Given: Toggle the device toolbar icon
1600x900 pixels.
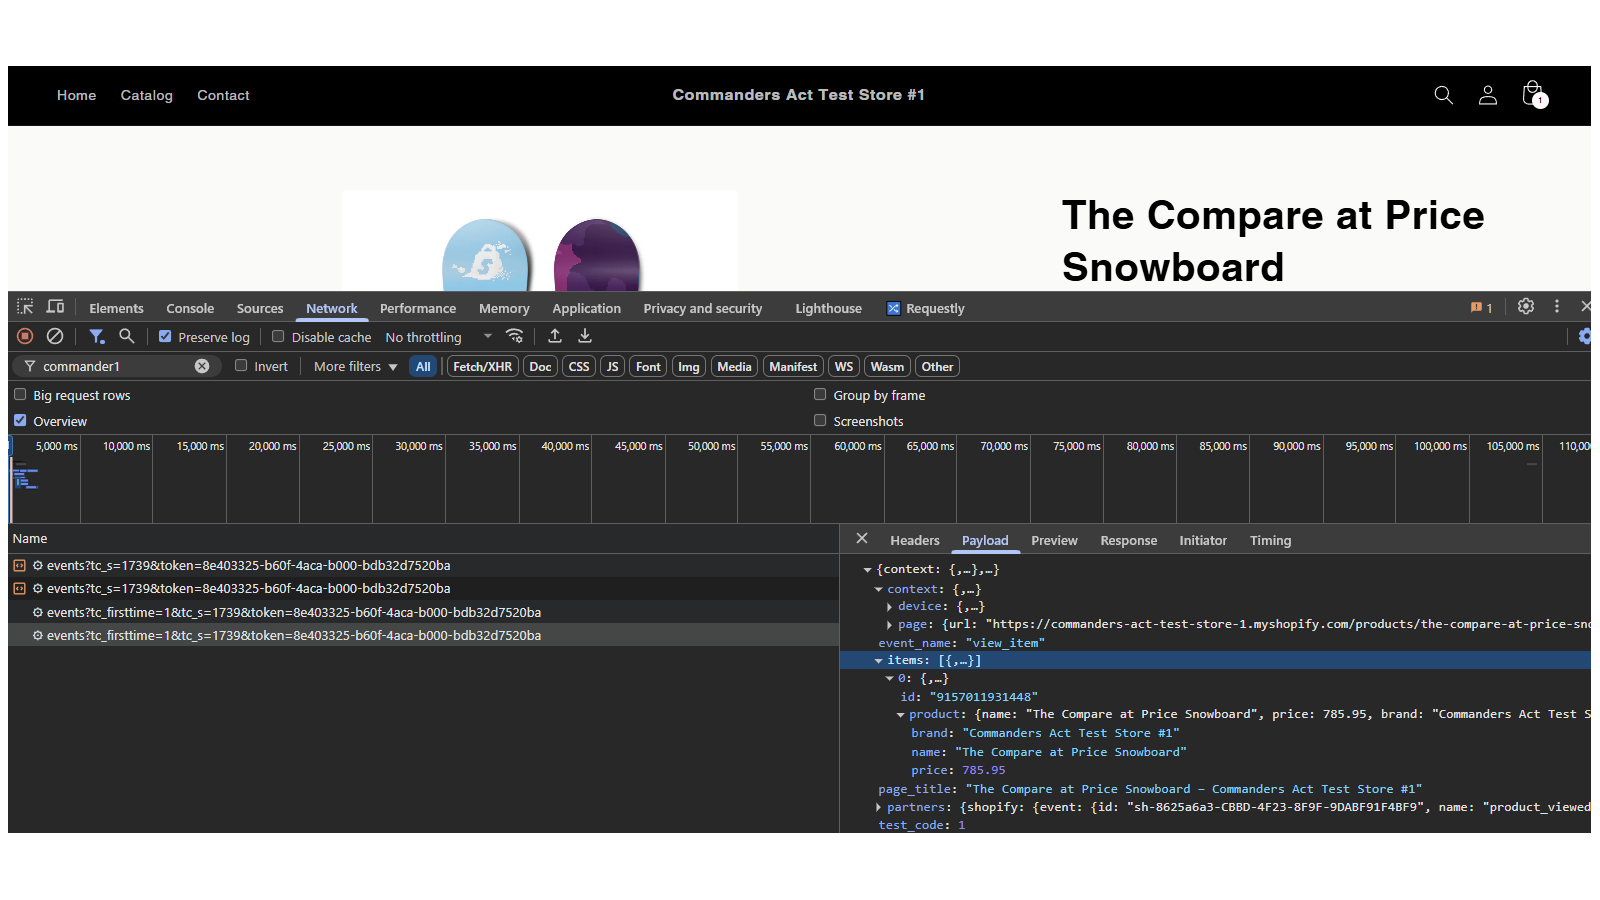Looking at the screenshot, I should (x=56, y=307).
